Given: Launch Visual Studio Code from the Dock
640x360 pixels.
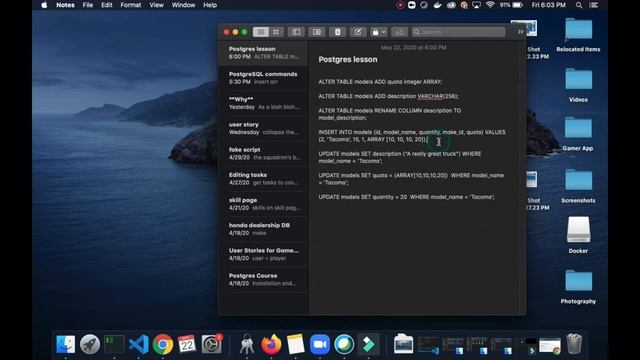Looking at the screenshot, I should point(138,344).
